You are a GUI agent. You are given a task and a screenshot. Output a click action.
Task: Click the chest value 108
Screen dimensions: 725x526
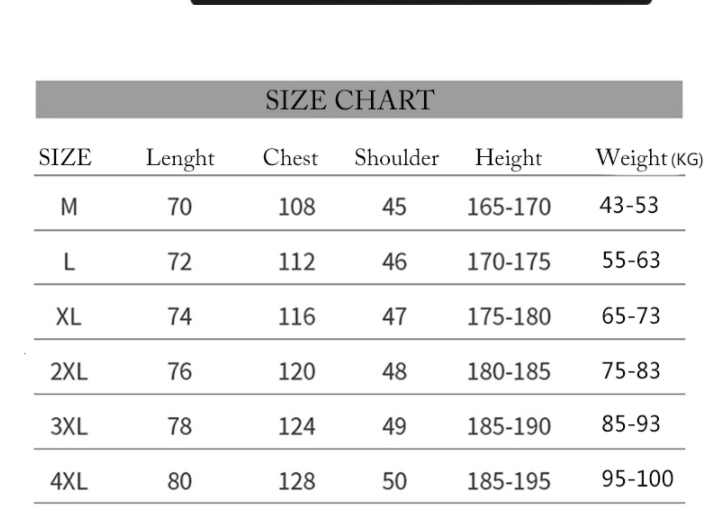coord(296,208)
